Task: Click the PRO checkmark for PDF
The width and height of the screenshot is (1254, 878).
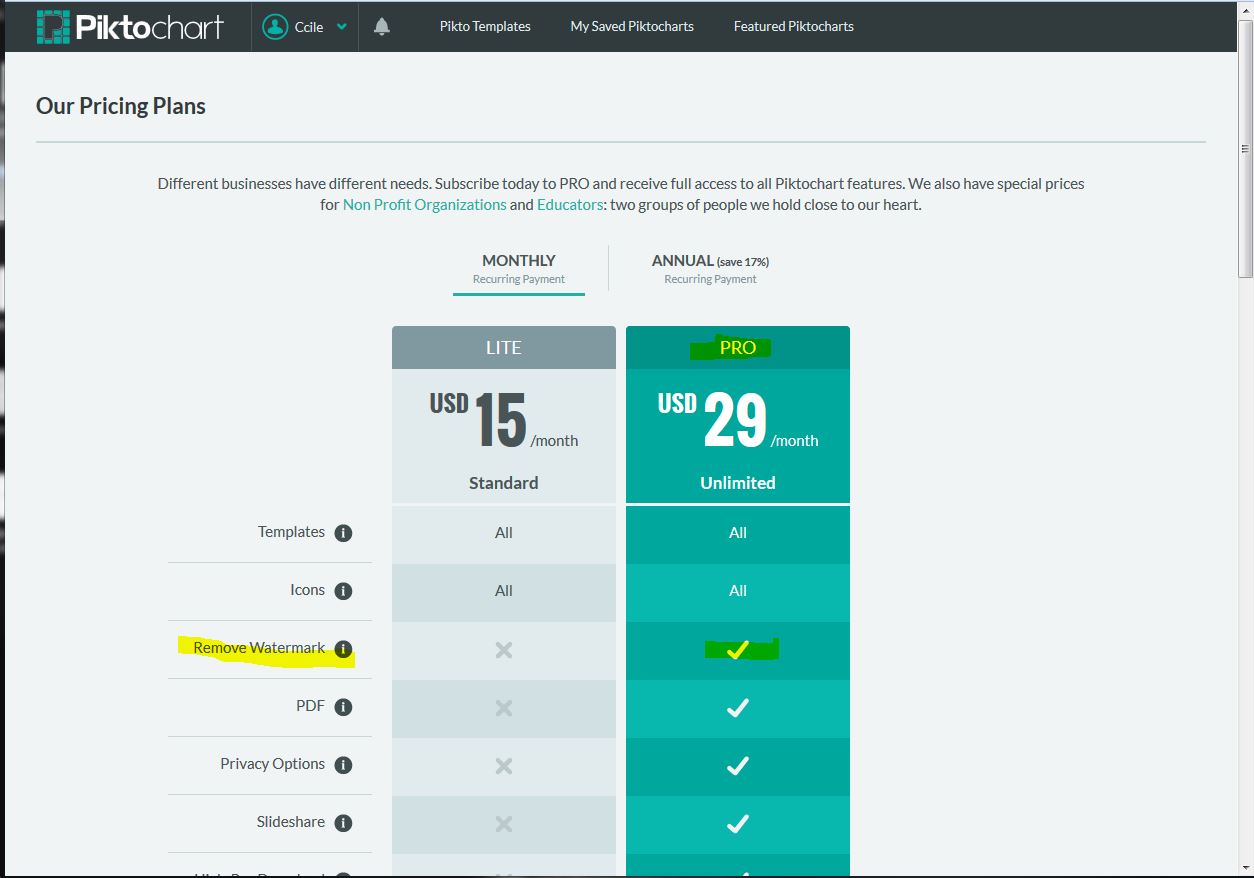Action: (x=738, y=708)
